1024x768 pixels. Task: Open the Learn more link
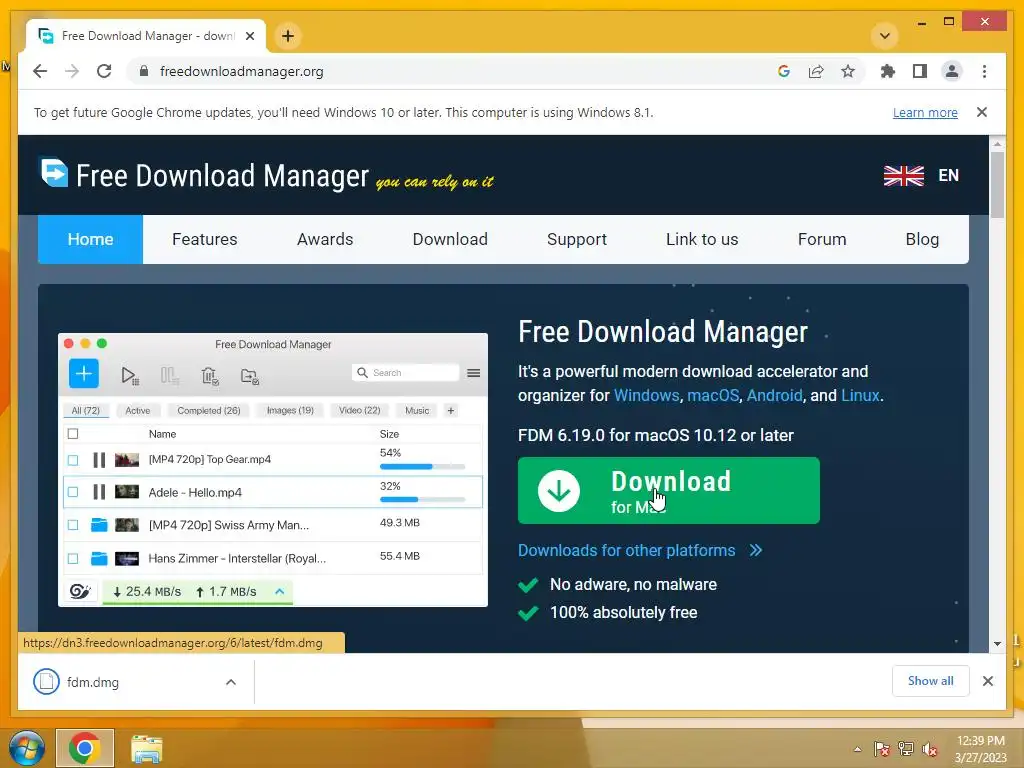coord(925,112)
